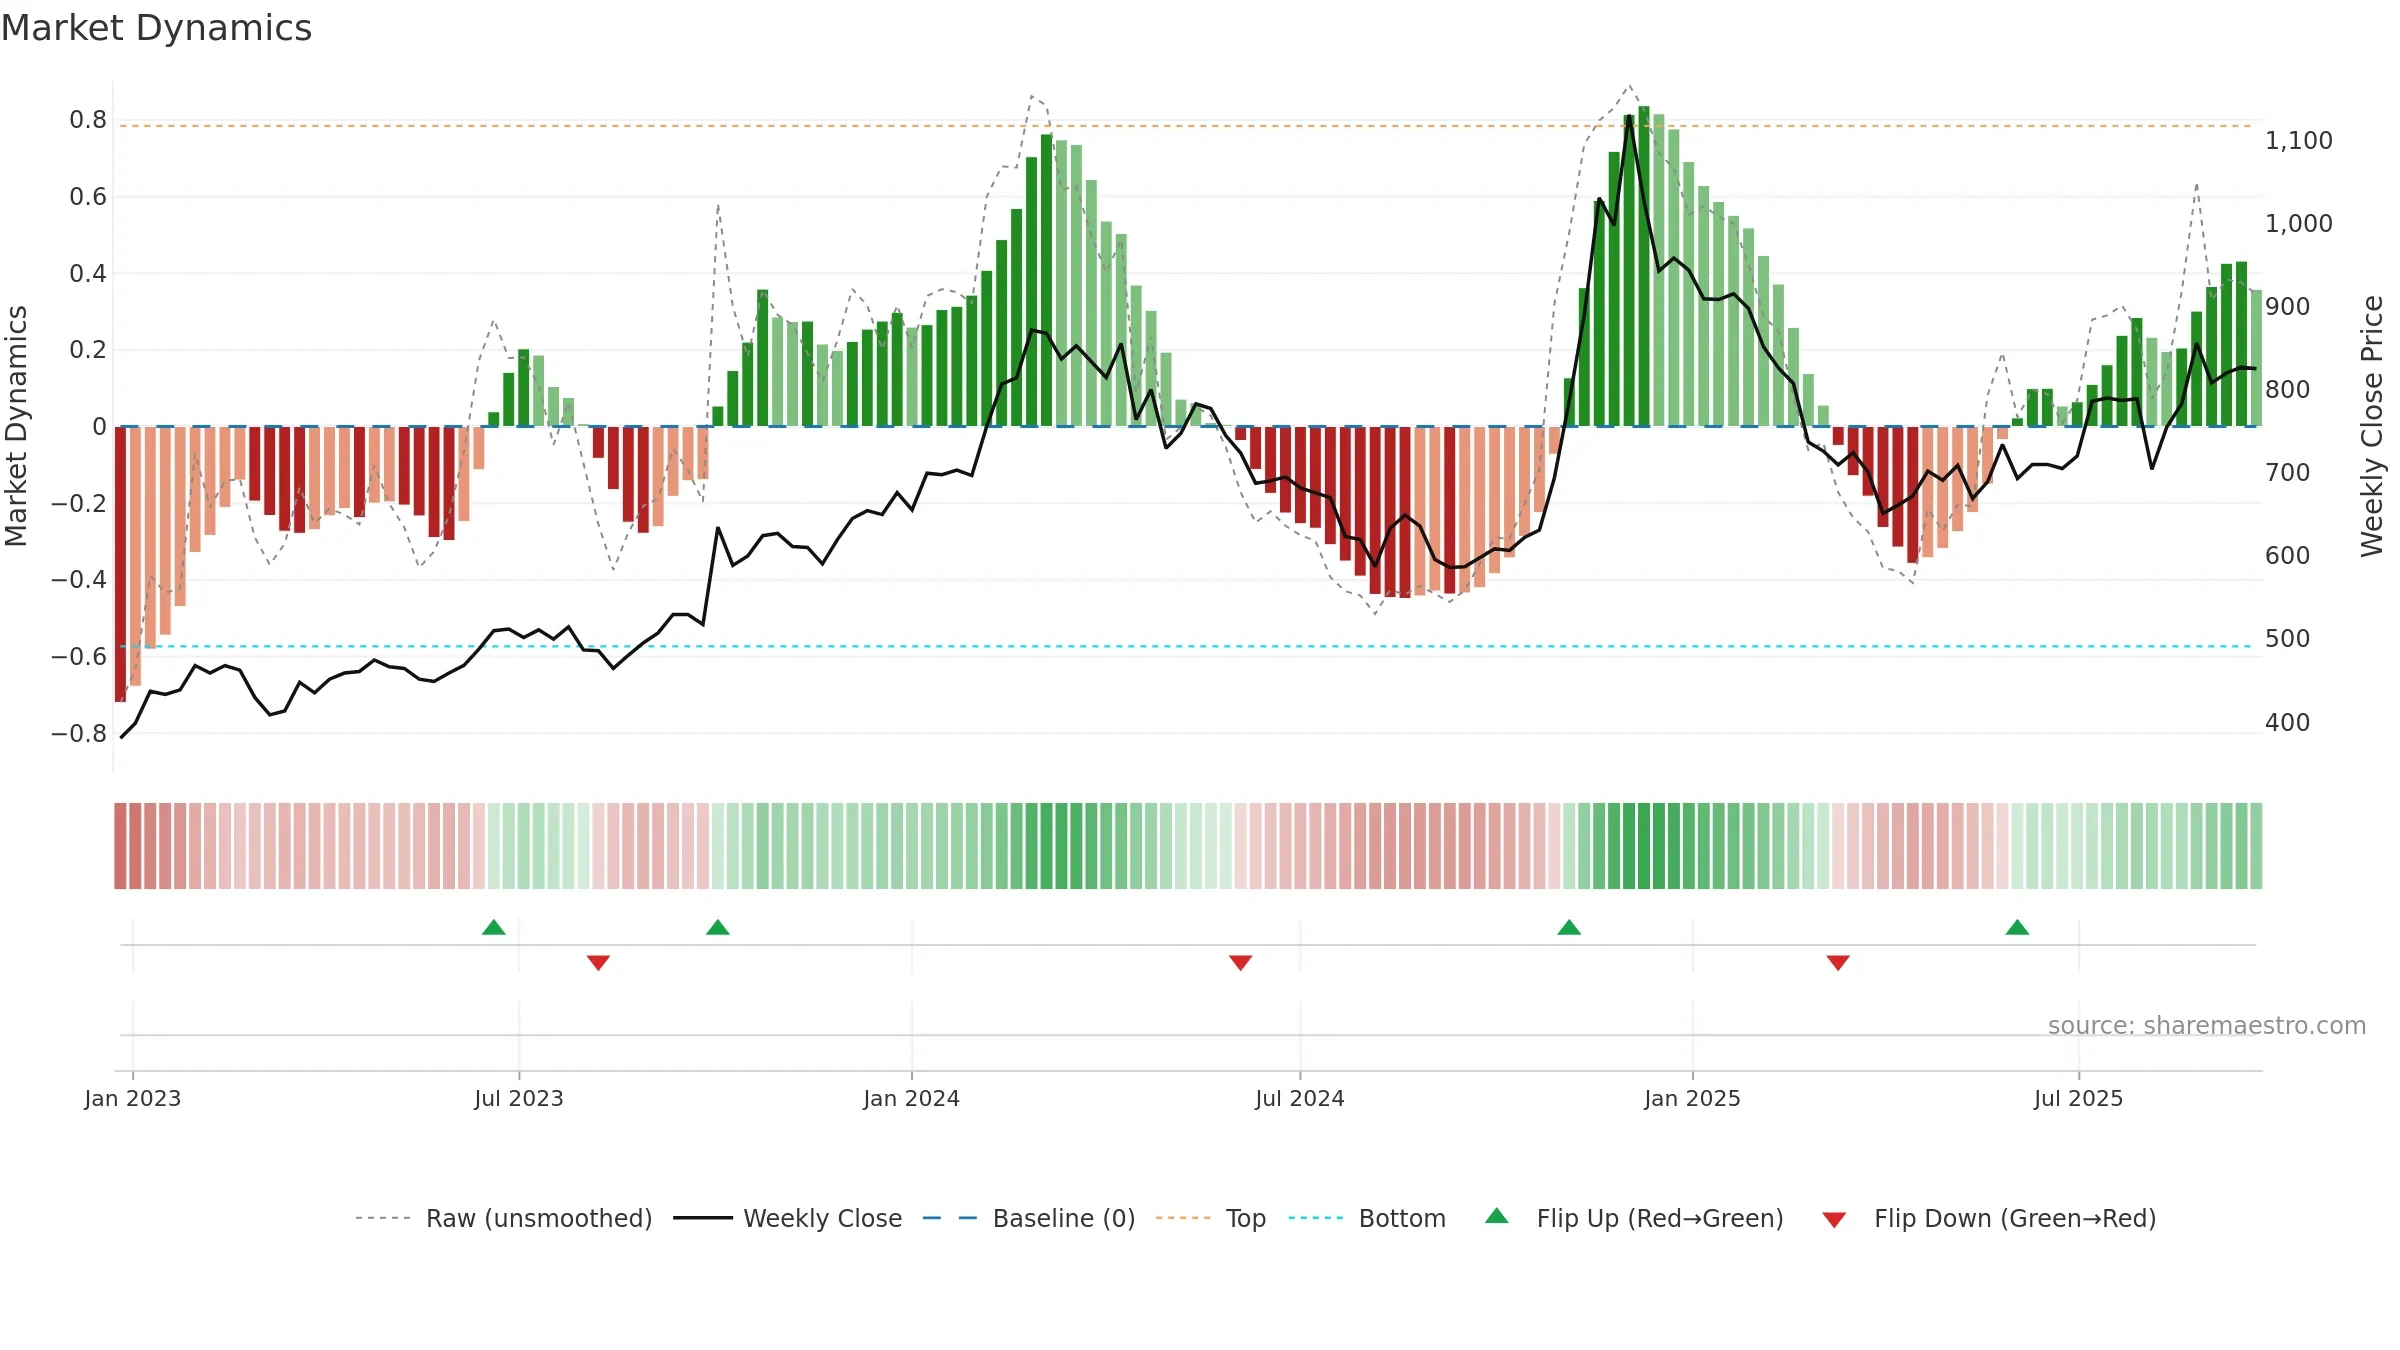The image size is (2400, 1350).
Task: Click the −0.8 left axis tick label
Action: (79, 733)
